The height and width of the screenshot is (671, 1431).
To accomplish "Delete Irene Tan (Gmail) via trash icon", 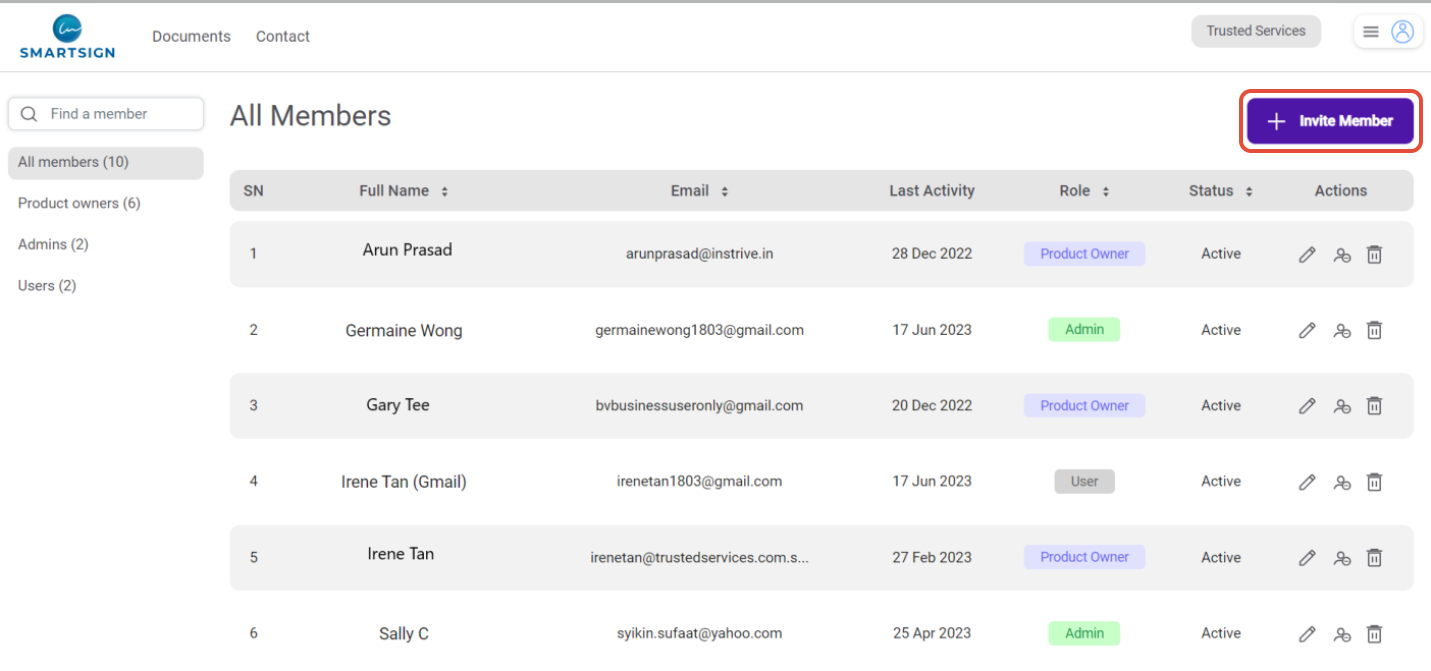I will [x=1374, y=482].
